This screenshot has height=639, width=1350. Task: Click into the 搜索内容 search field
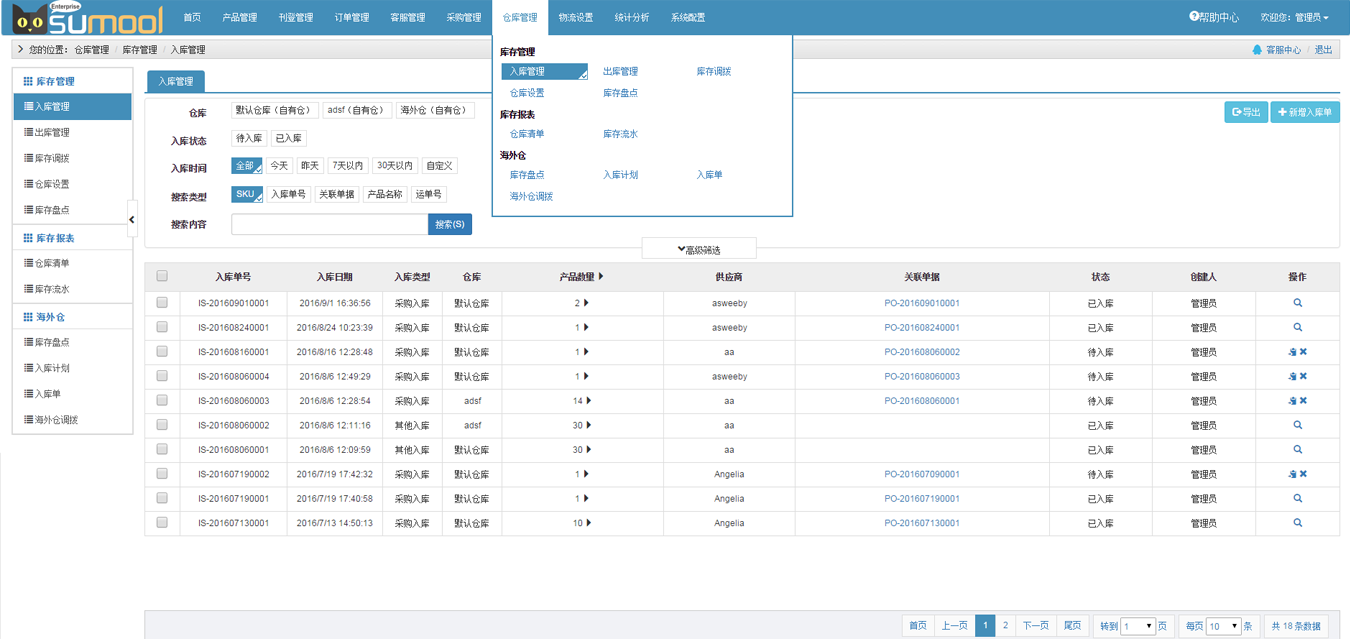329,225
